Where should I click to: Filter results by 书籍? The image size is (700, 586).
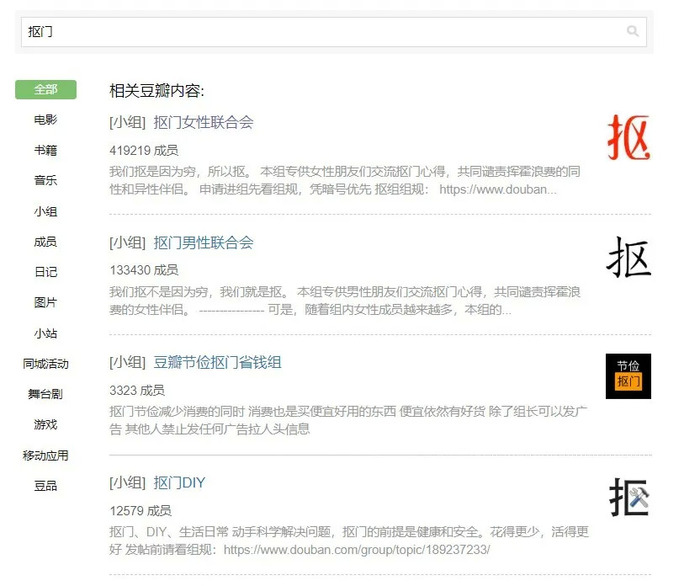(x=46, y=150)
